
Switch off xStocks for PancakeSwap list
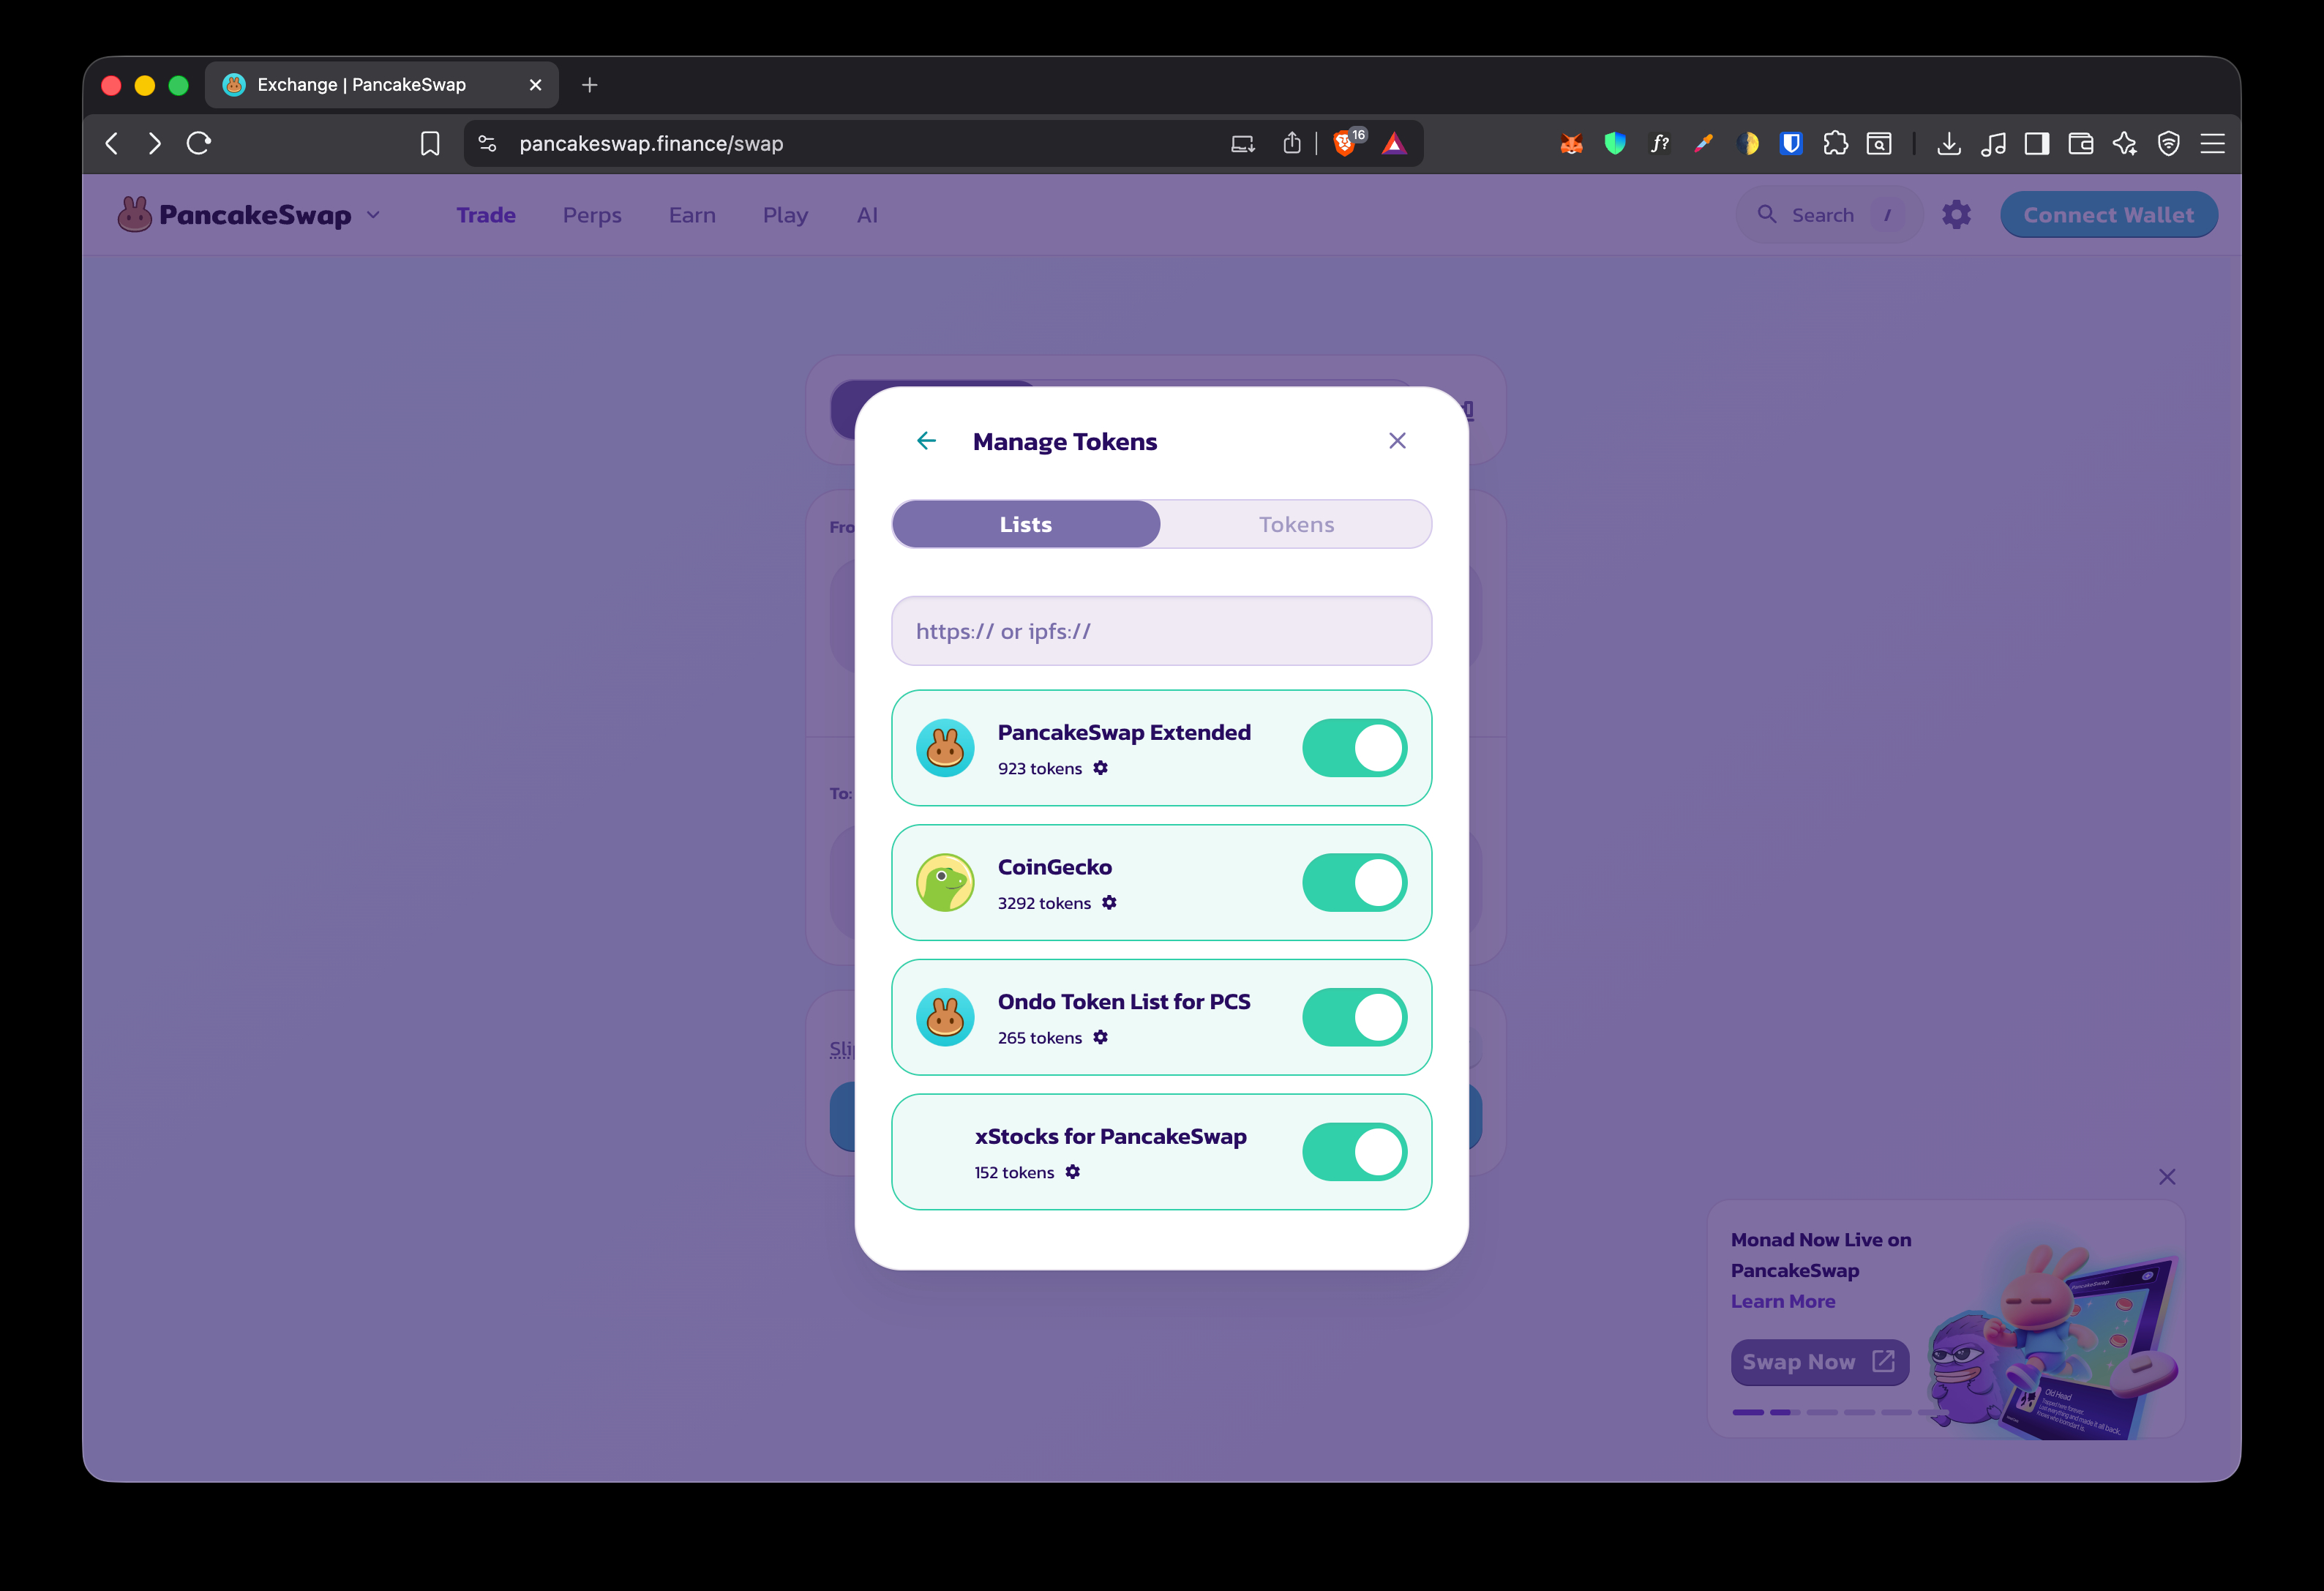(1355, 1152)
